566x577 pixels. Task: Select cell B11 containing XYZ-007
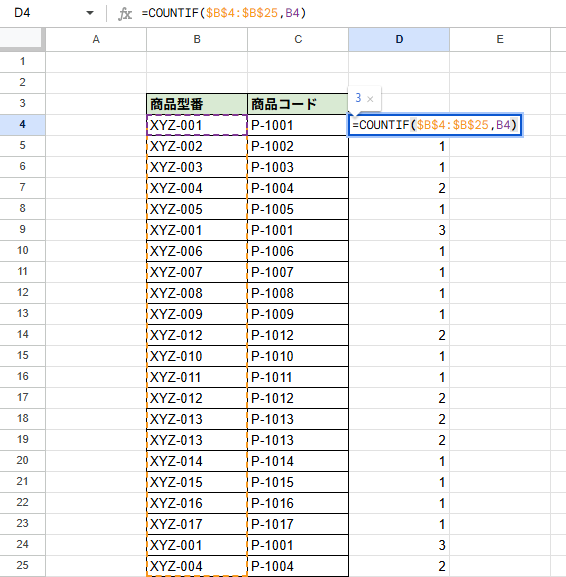click(x=197, y=272)
